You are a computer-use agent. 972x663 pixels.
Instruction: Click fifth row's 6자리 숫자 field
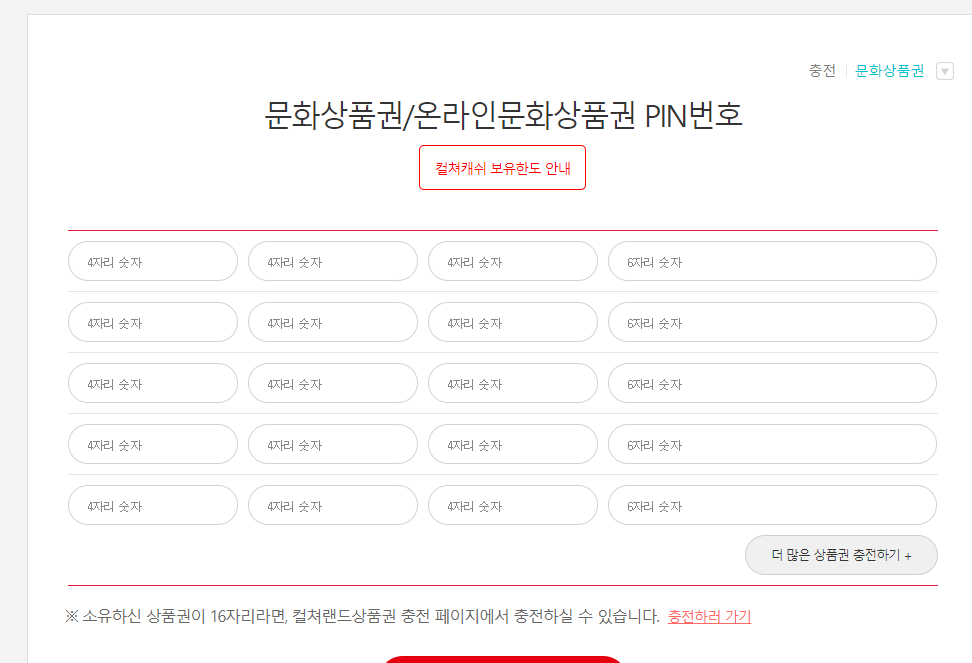pos(772,505)
